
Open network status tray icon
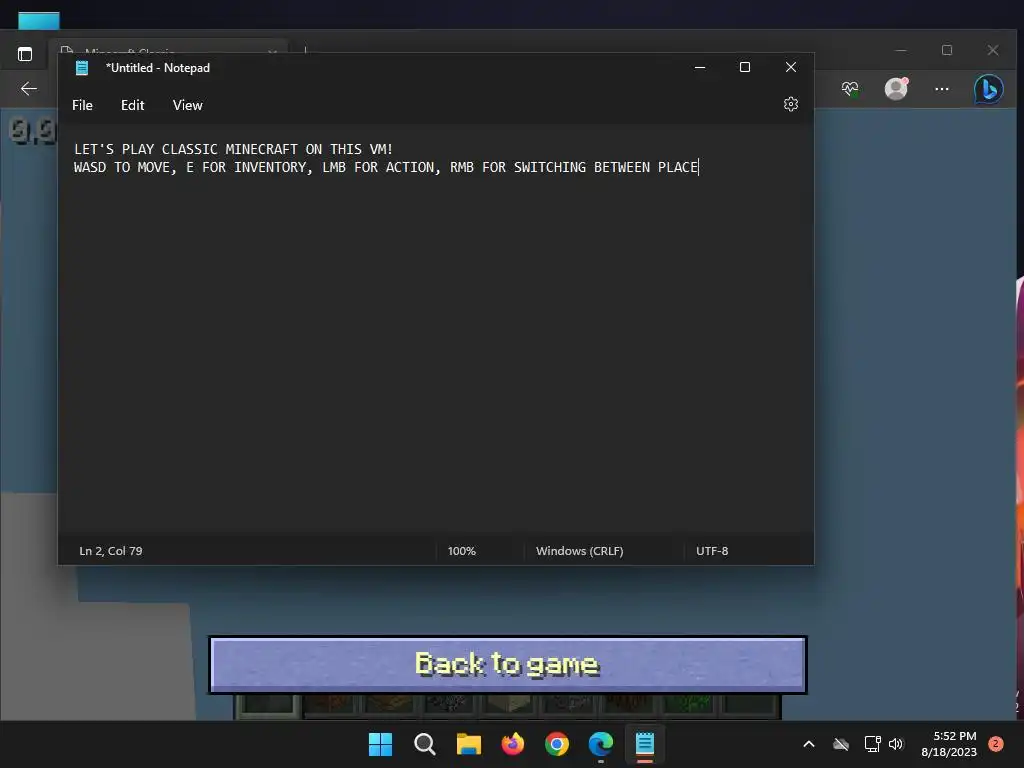pyautogui.click(x=872, y=744)
